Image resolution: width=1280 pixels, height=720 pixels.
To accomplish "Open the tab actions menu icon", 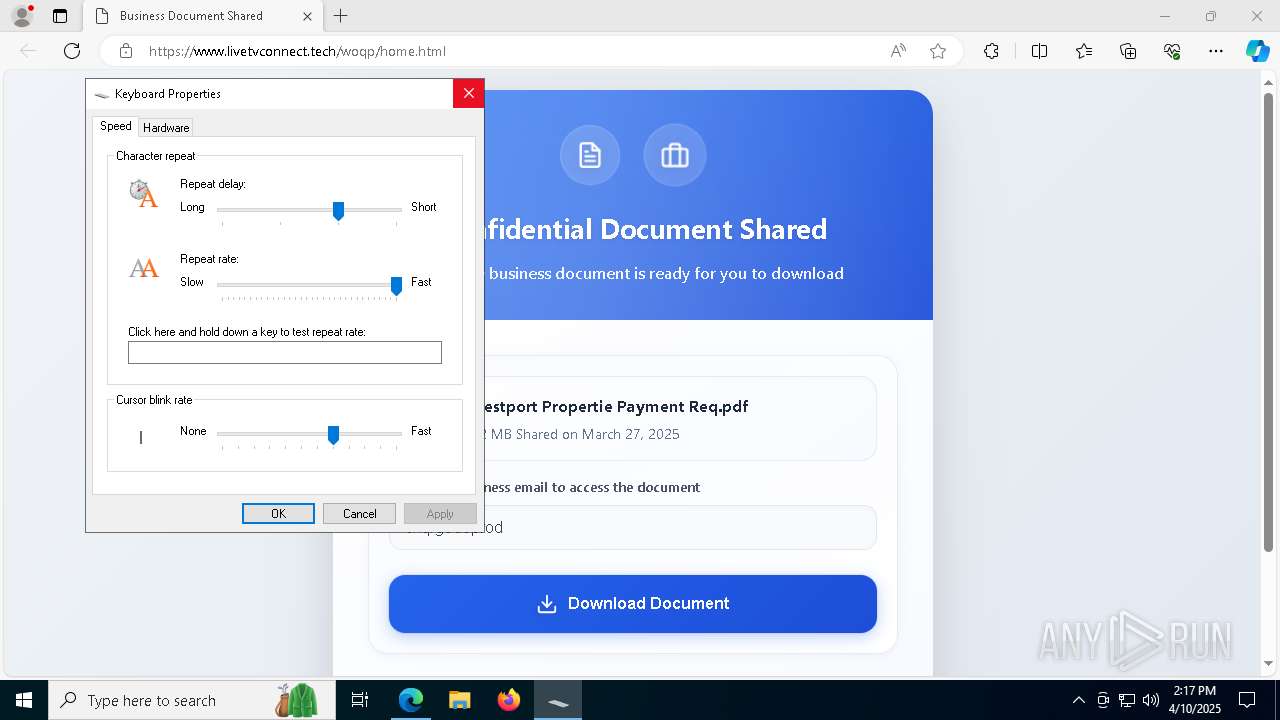I will [x=60, y=16].
